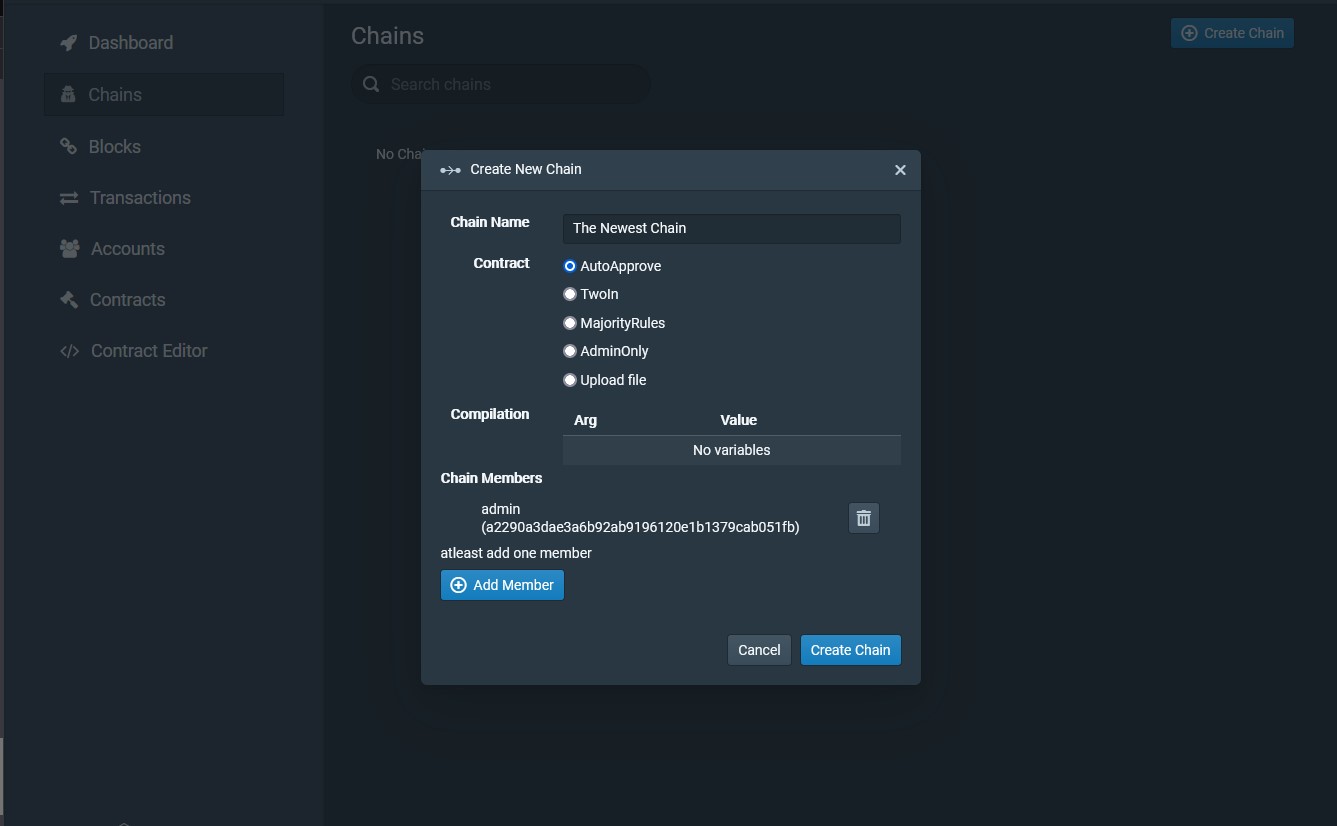
Task: Switch to the Chains page in sidebar
Action: [115, 94]
